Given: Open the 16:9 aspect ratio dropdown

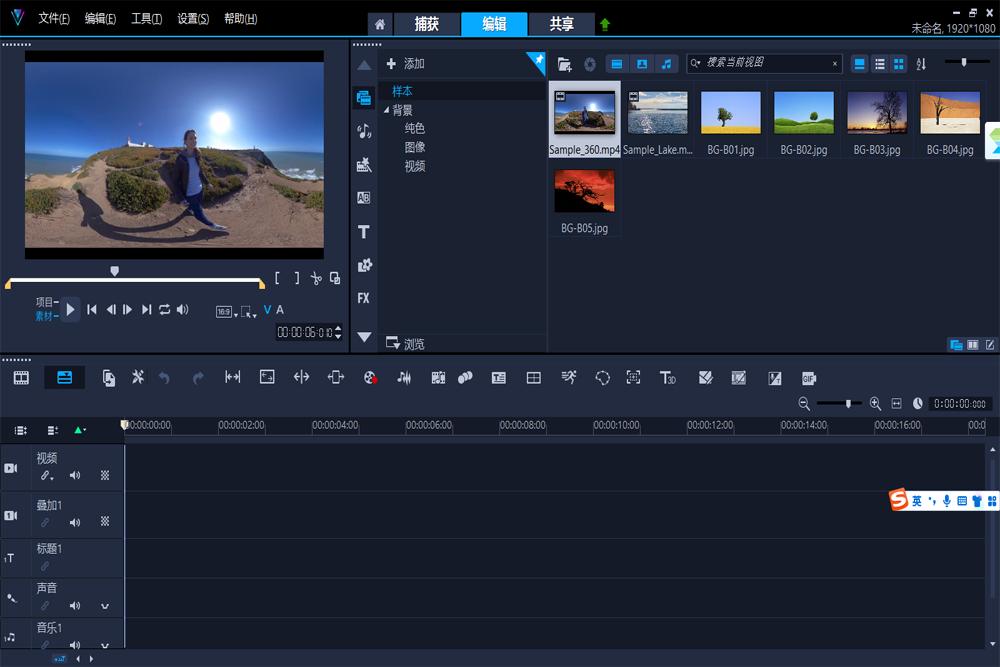Looking at the screenshot, I should pyautogui.click(x=226, y=312).
